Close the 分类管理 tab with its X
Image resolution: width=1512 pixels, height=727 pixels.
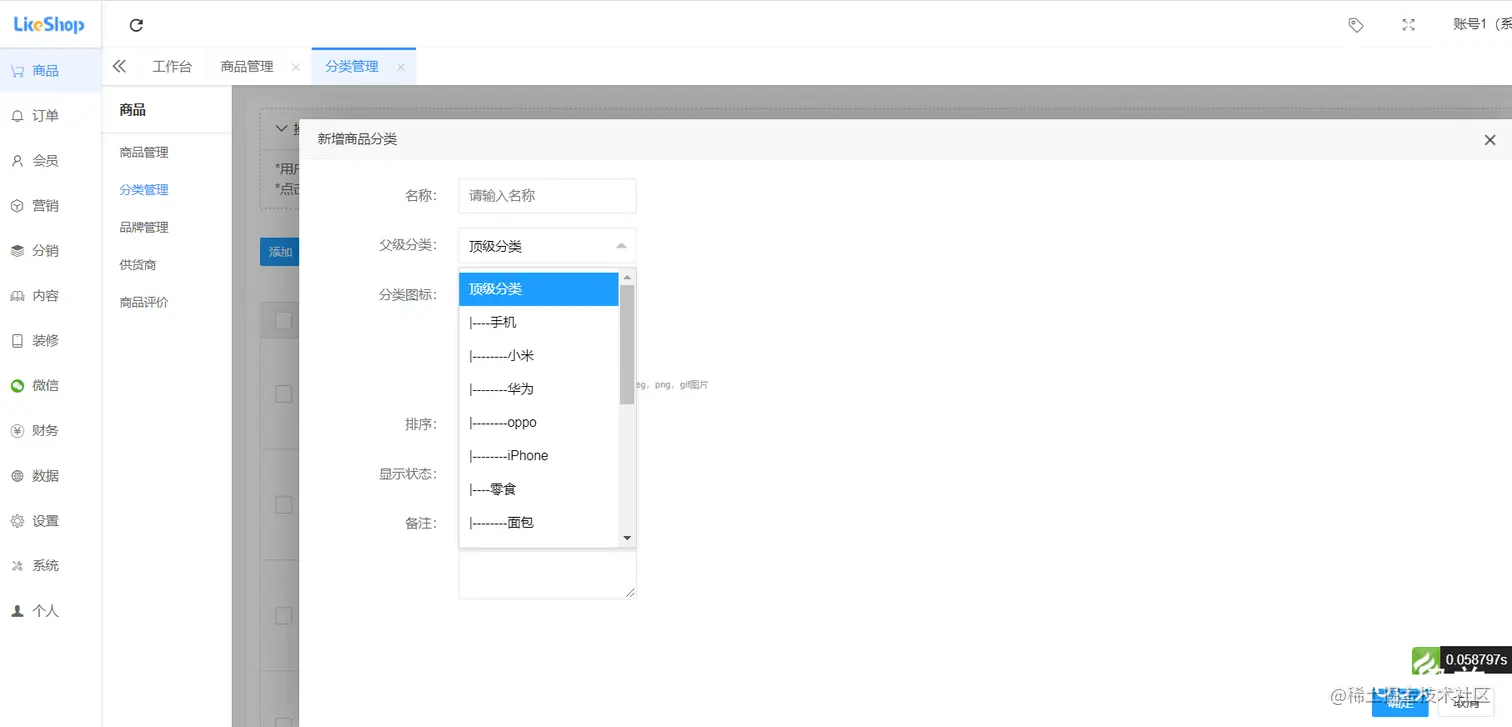click(401, 67)
